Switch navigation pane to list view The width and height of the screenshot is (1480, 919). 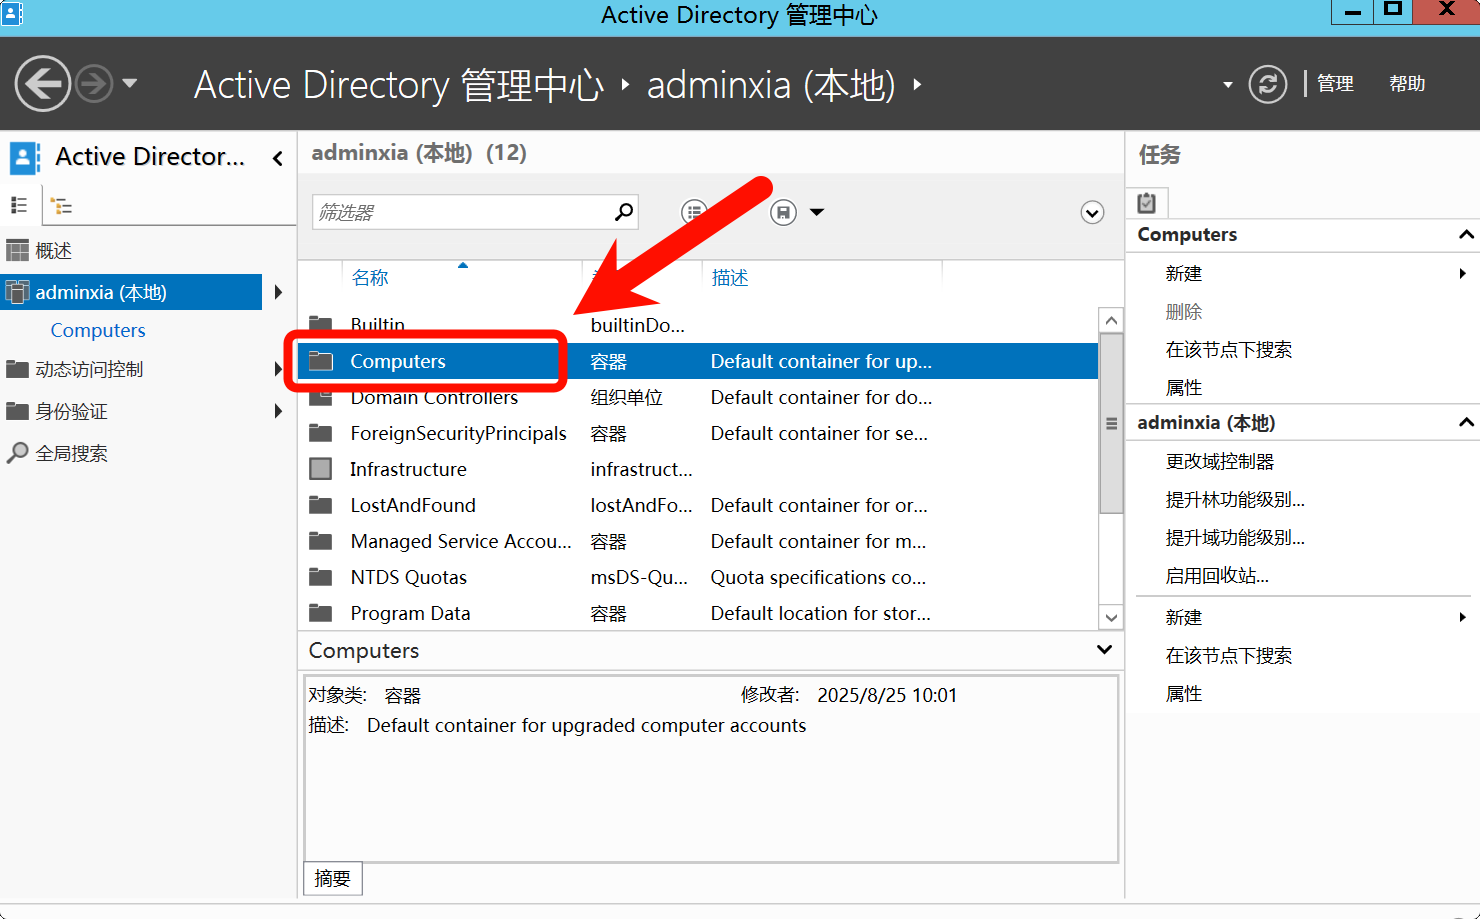[19, 205]
